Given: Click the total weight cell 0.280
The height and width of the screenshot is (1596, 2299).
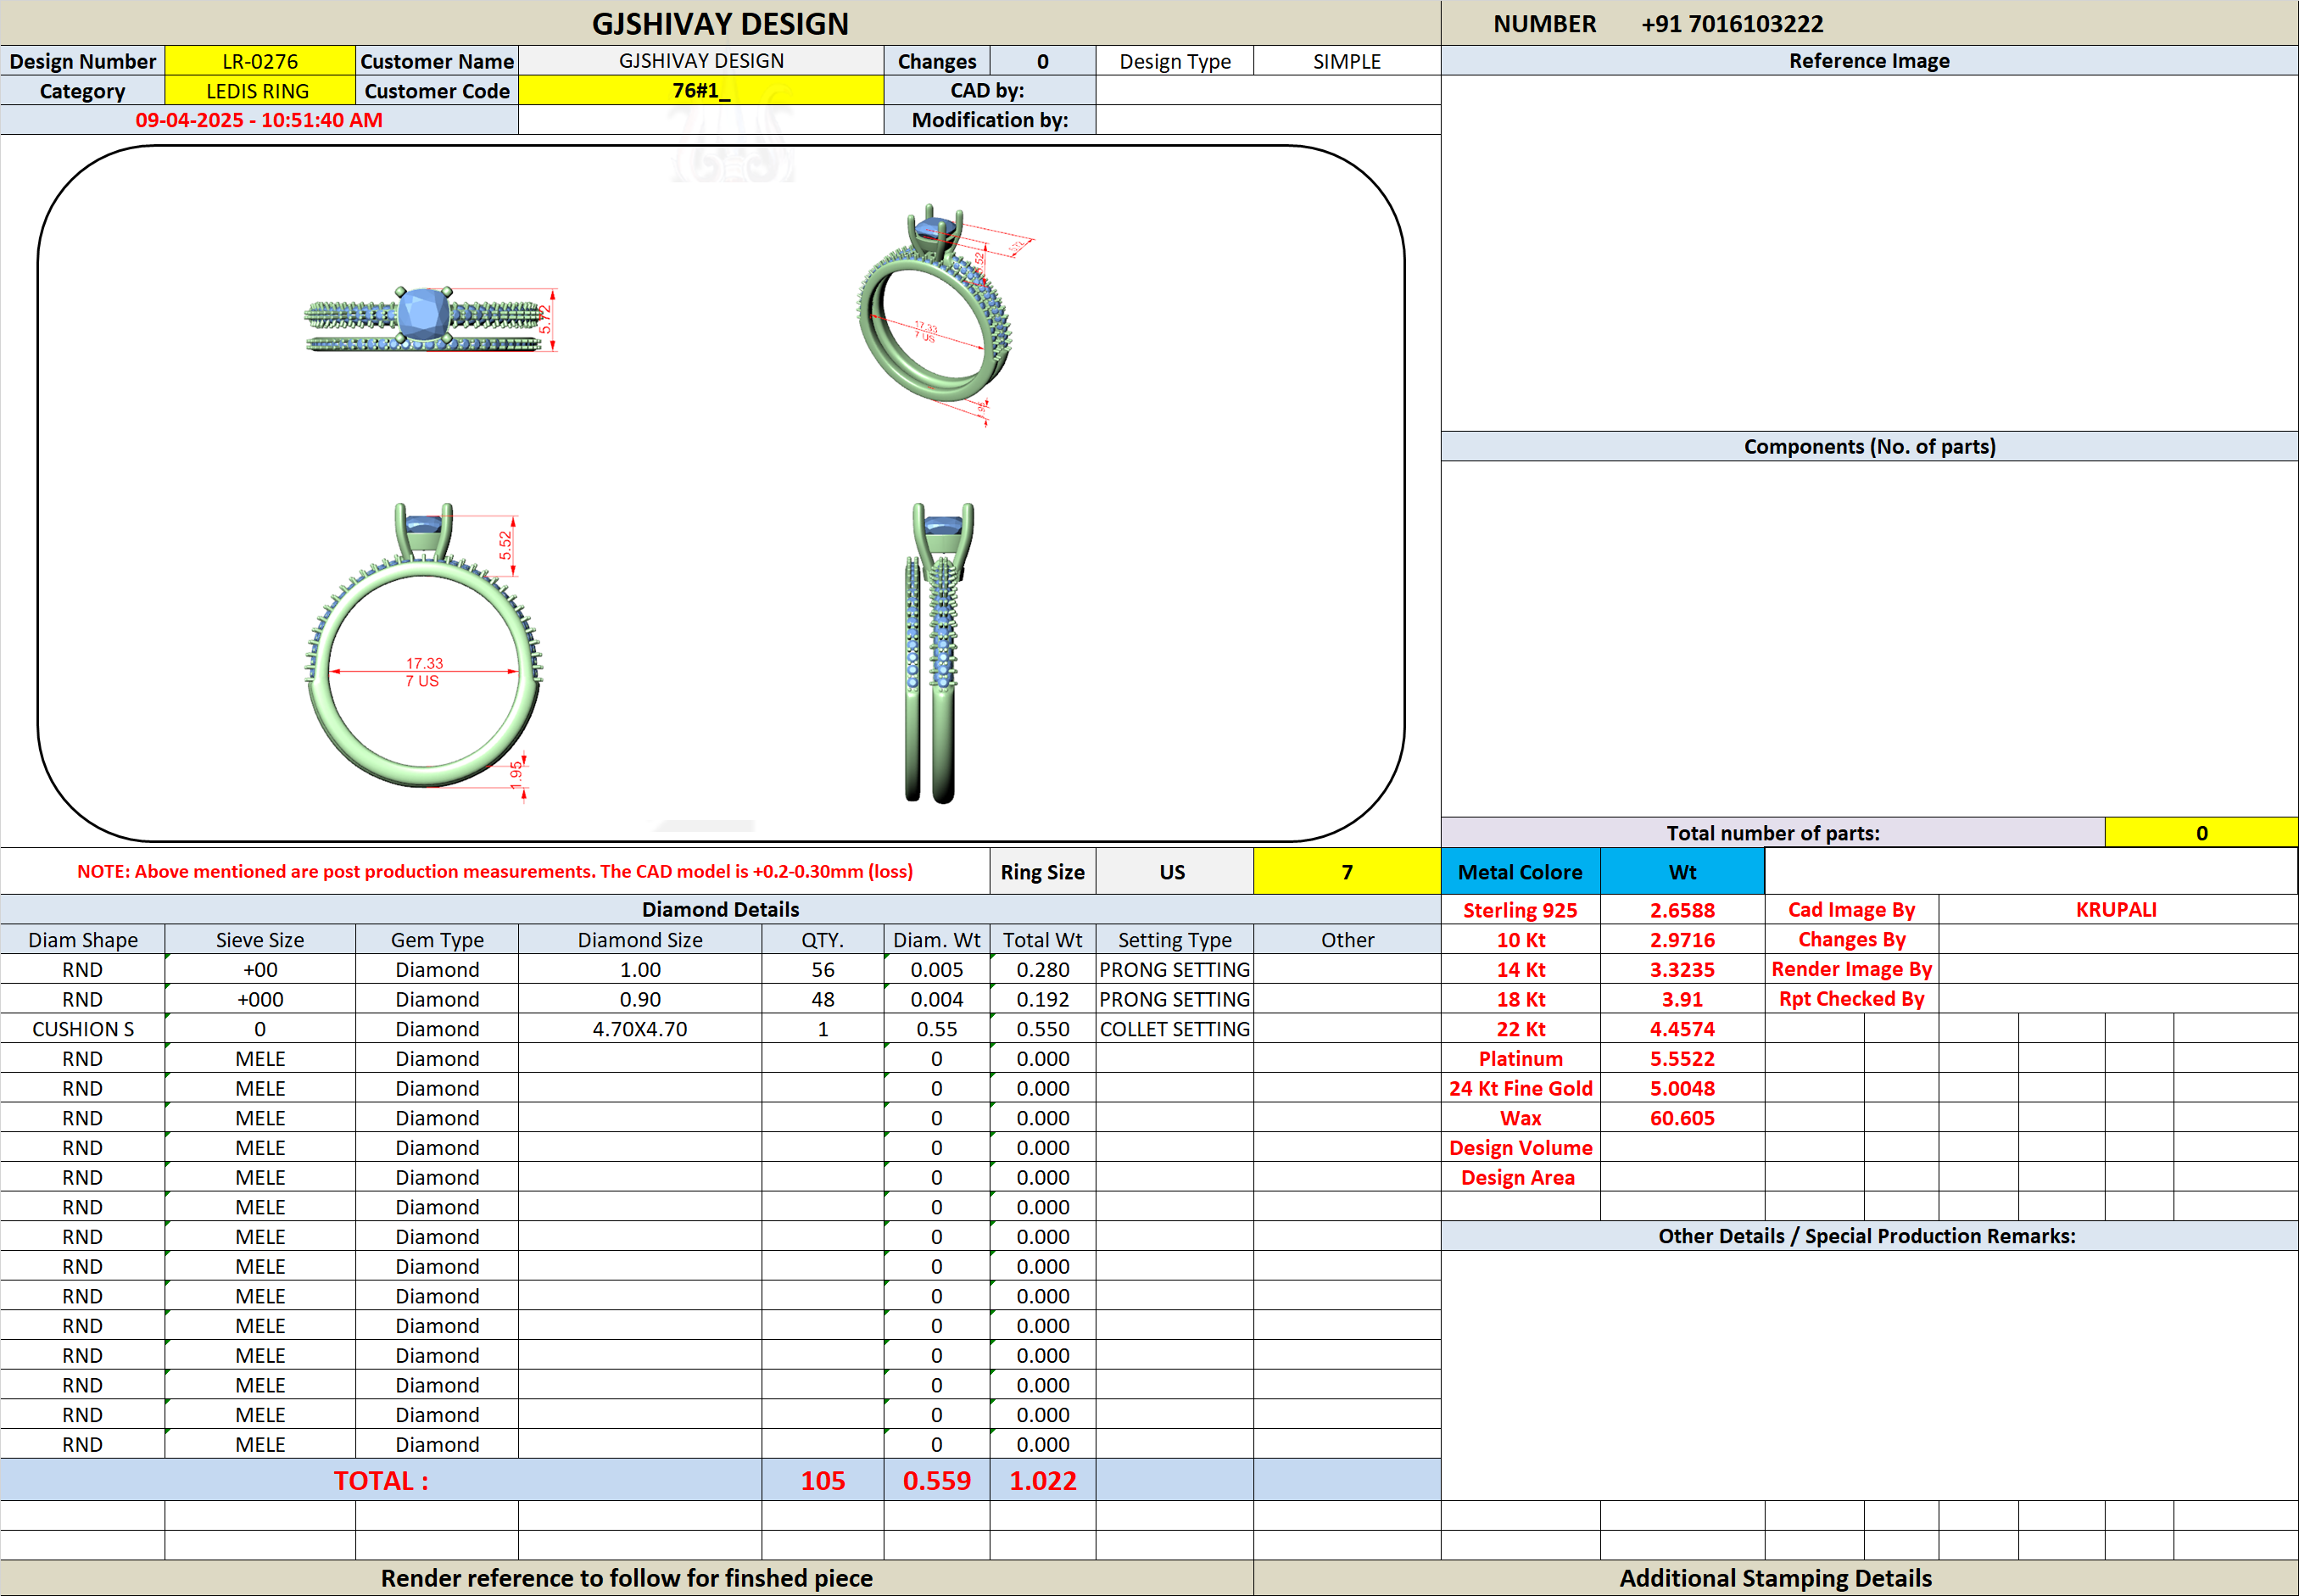Looking at the screenshot, I should pos(1043,970).
